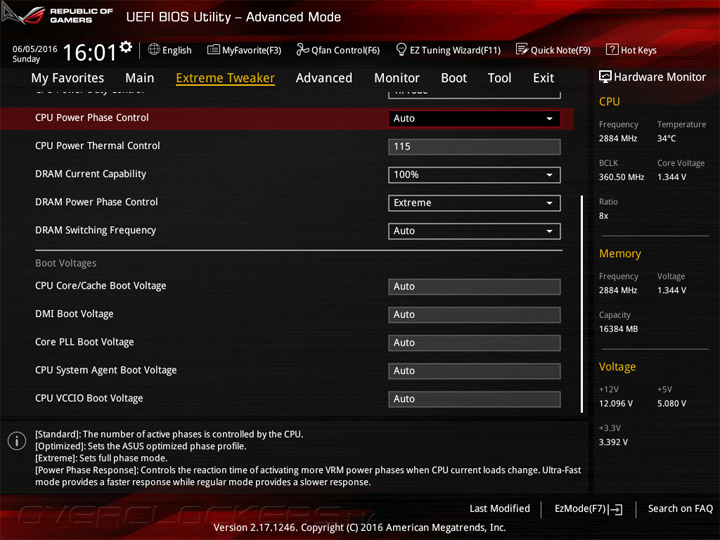Select DRAM Power Phase Control label
Screen dimensions: 720x540
pos(96,202)
